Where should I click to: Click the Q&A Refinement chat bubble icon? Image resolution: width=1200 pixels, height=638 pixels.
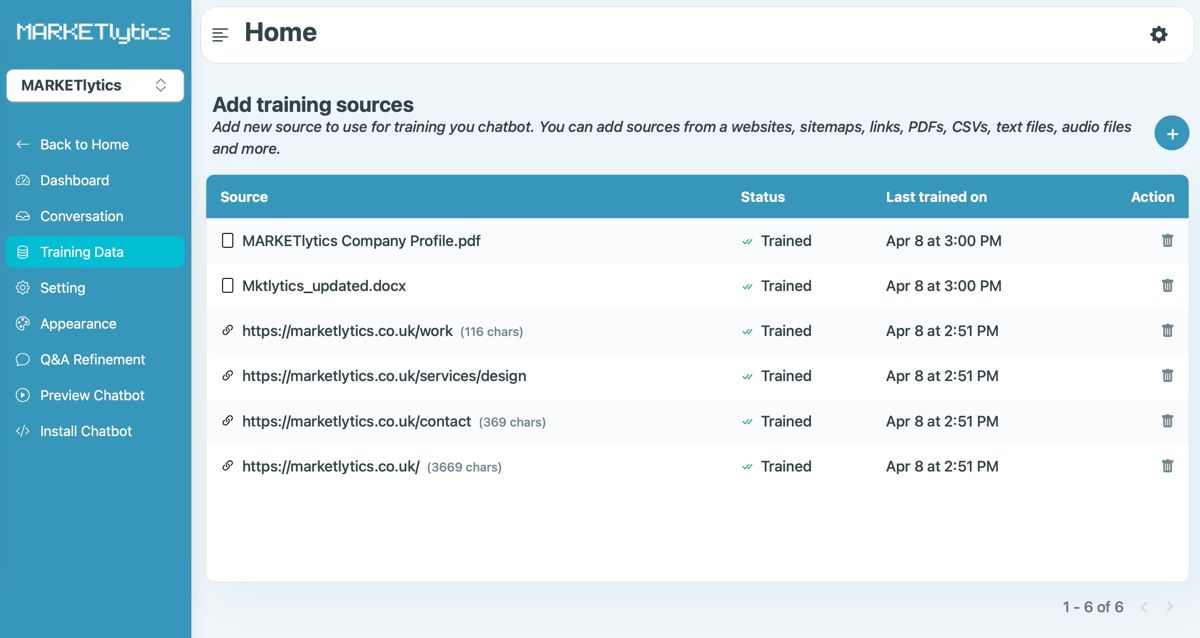pyautogui.click(x=23, y=360)
